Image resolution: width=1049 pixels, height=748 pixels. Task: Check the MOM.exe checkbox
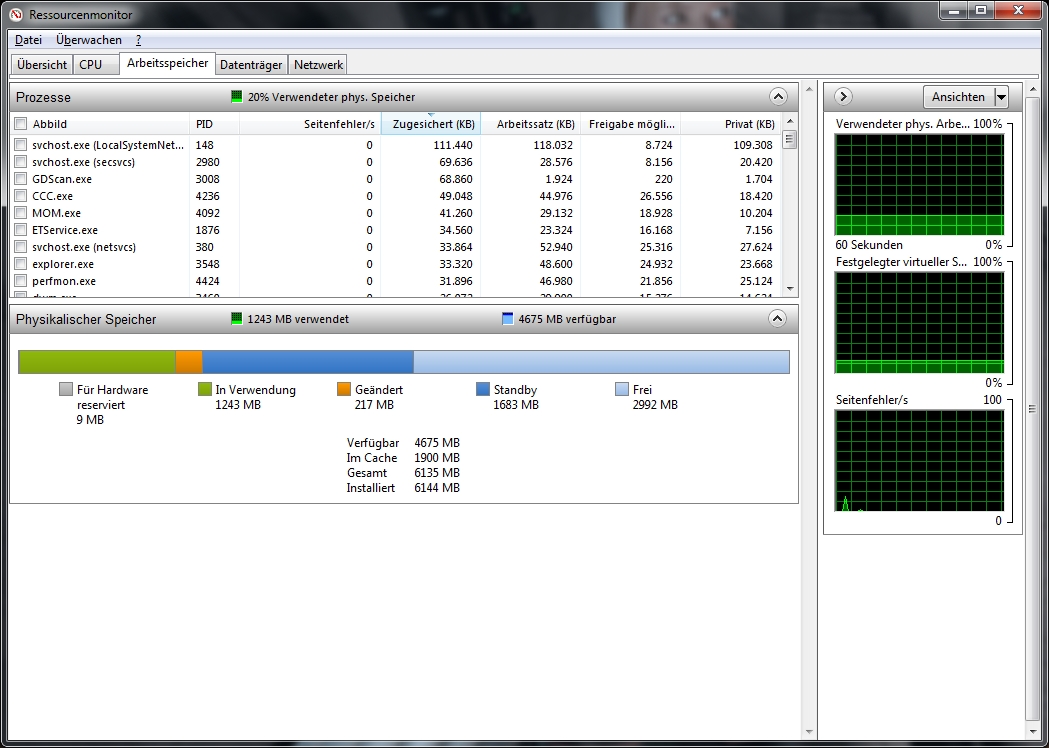pyautogui.click(x=21, y=213)
